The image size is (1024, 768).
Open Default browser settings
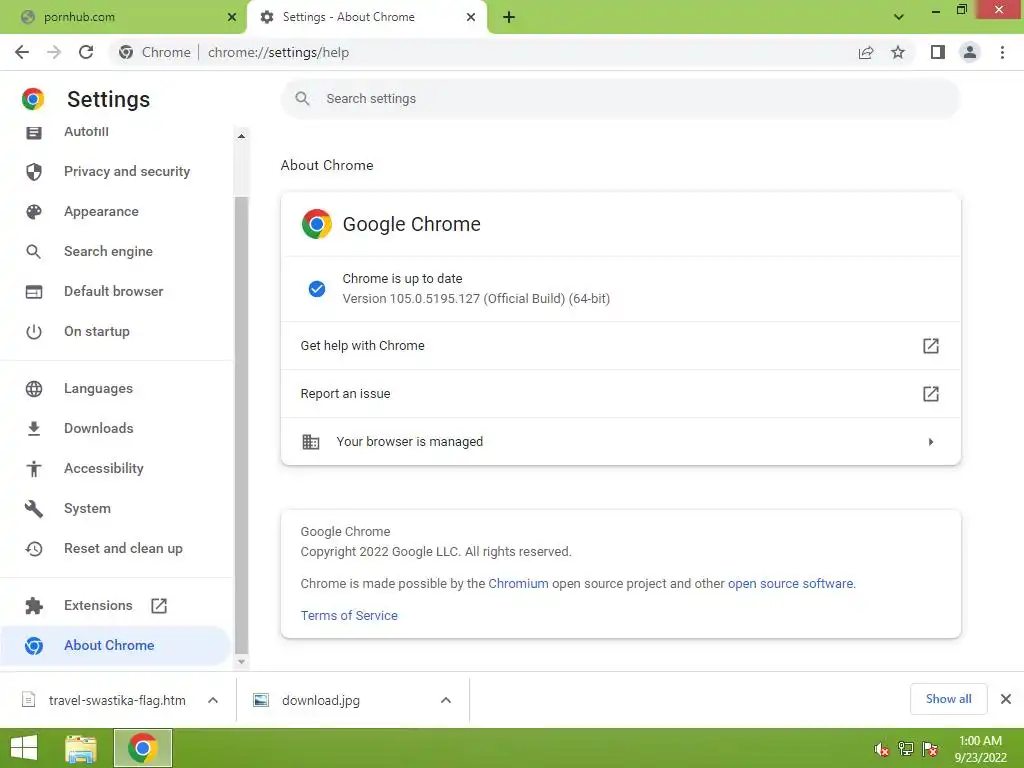click(116, 291)
